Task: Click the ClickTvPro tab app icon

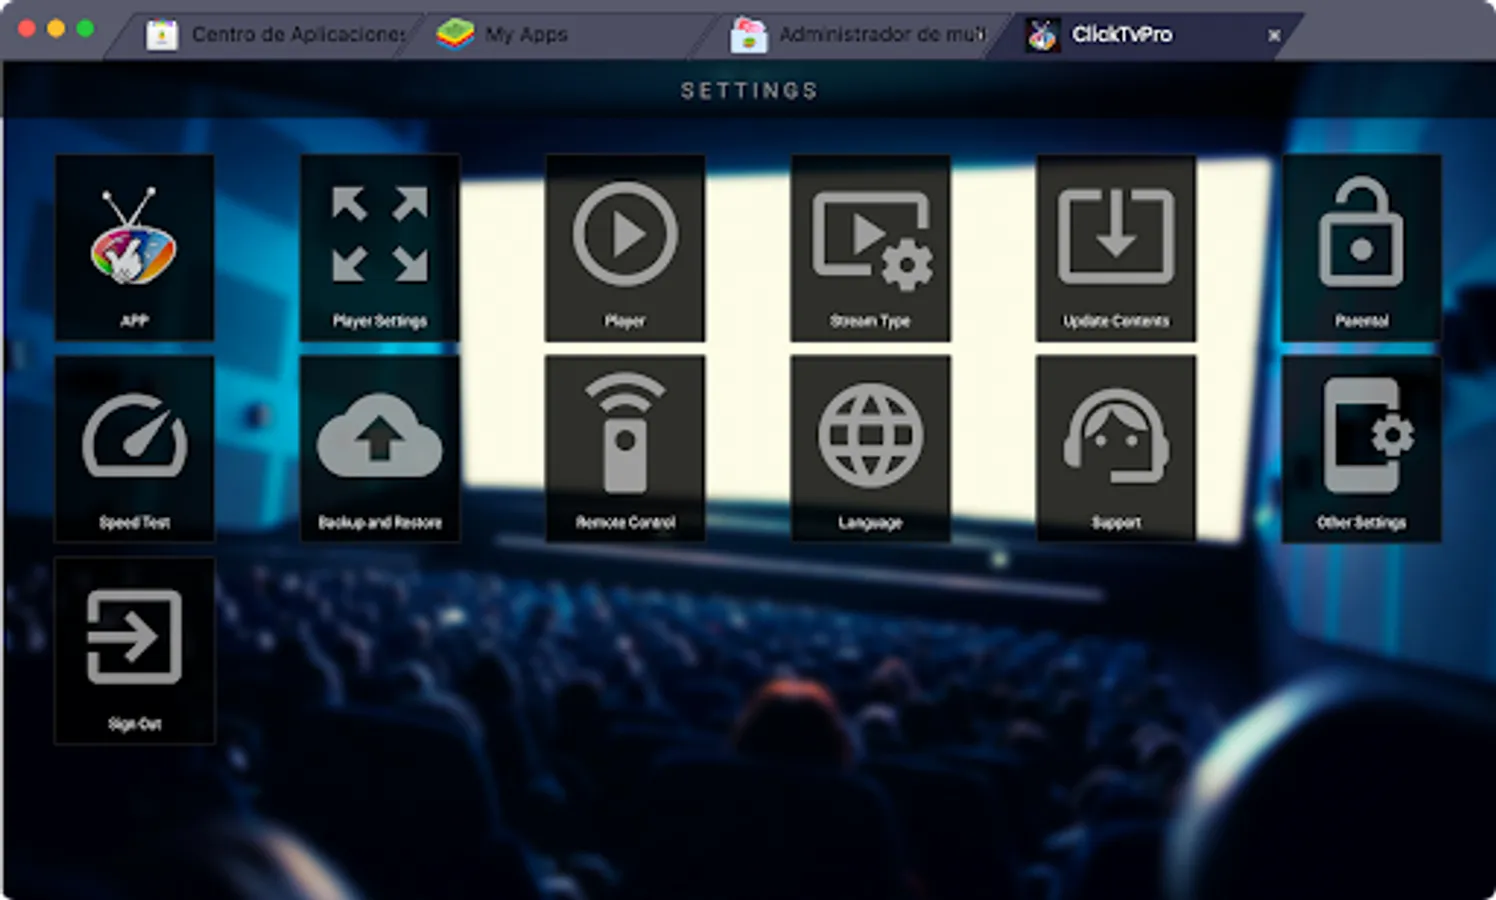Action: tap(1042, 35)
